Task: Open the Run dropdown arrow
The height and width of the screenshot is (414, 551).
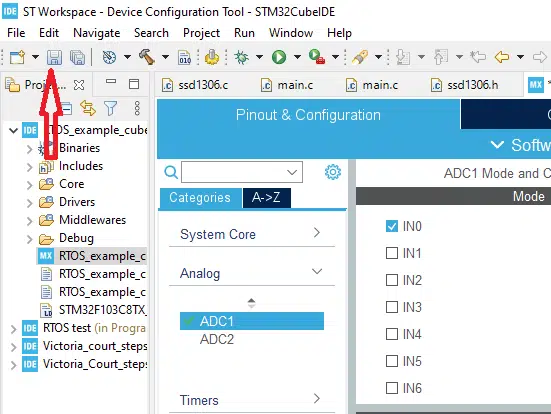Action: tap(297, 57)
